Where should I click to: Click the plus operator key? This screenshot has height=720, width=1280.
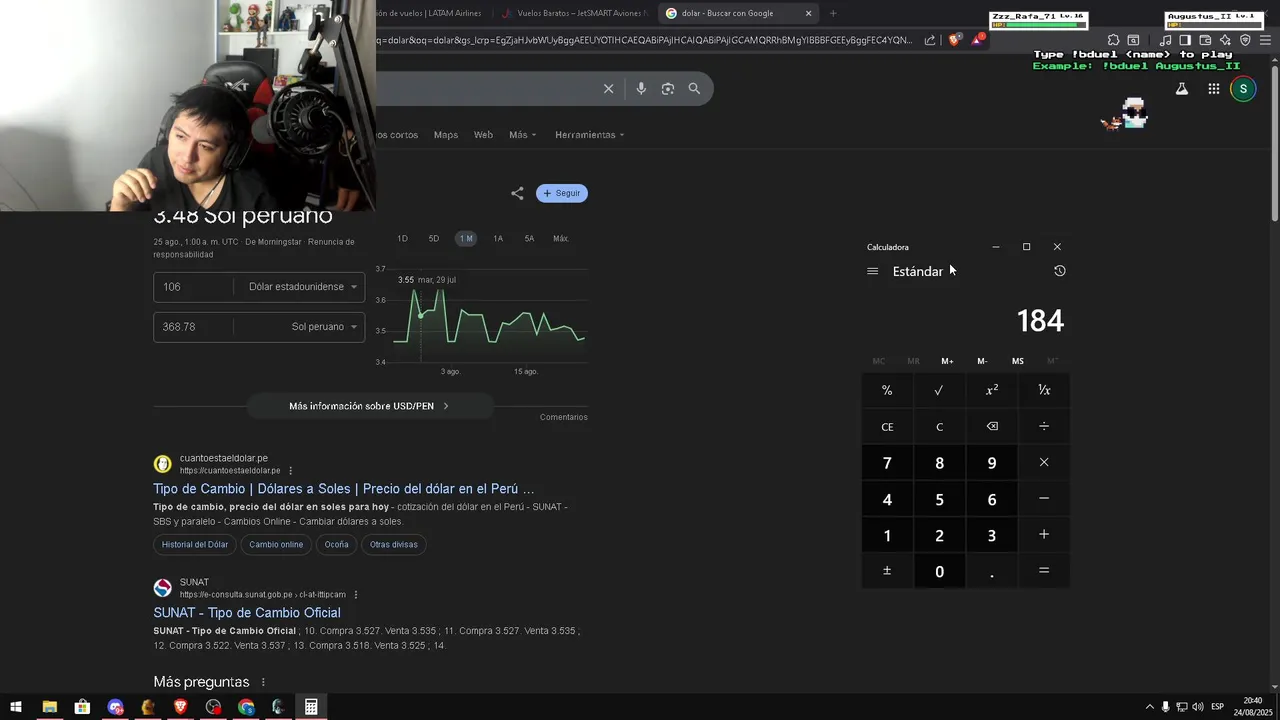point(1044,535)
